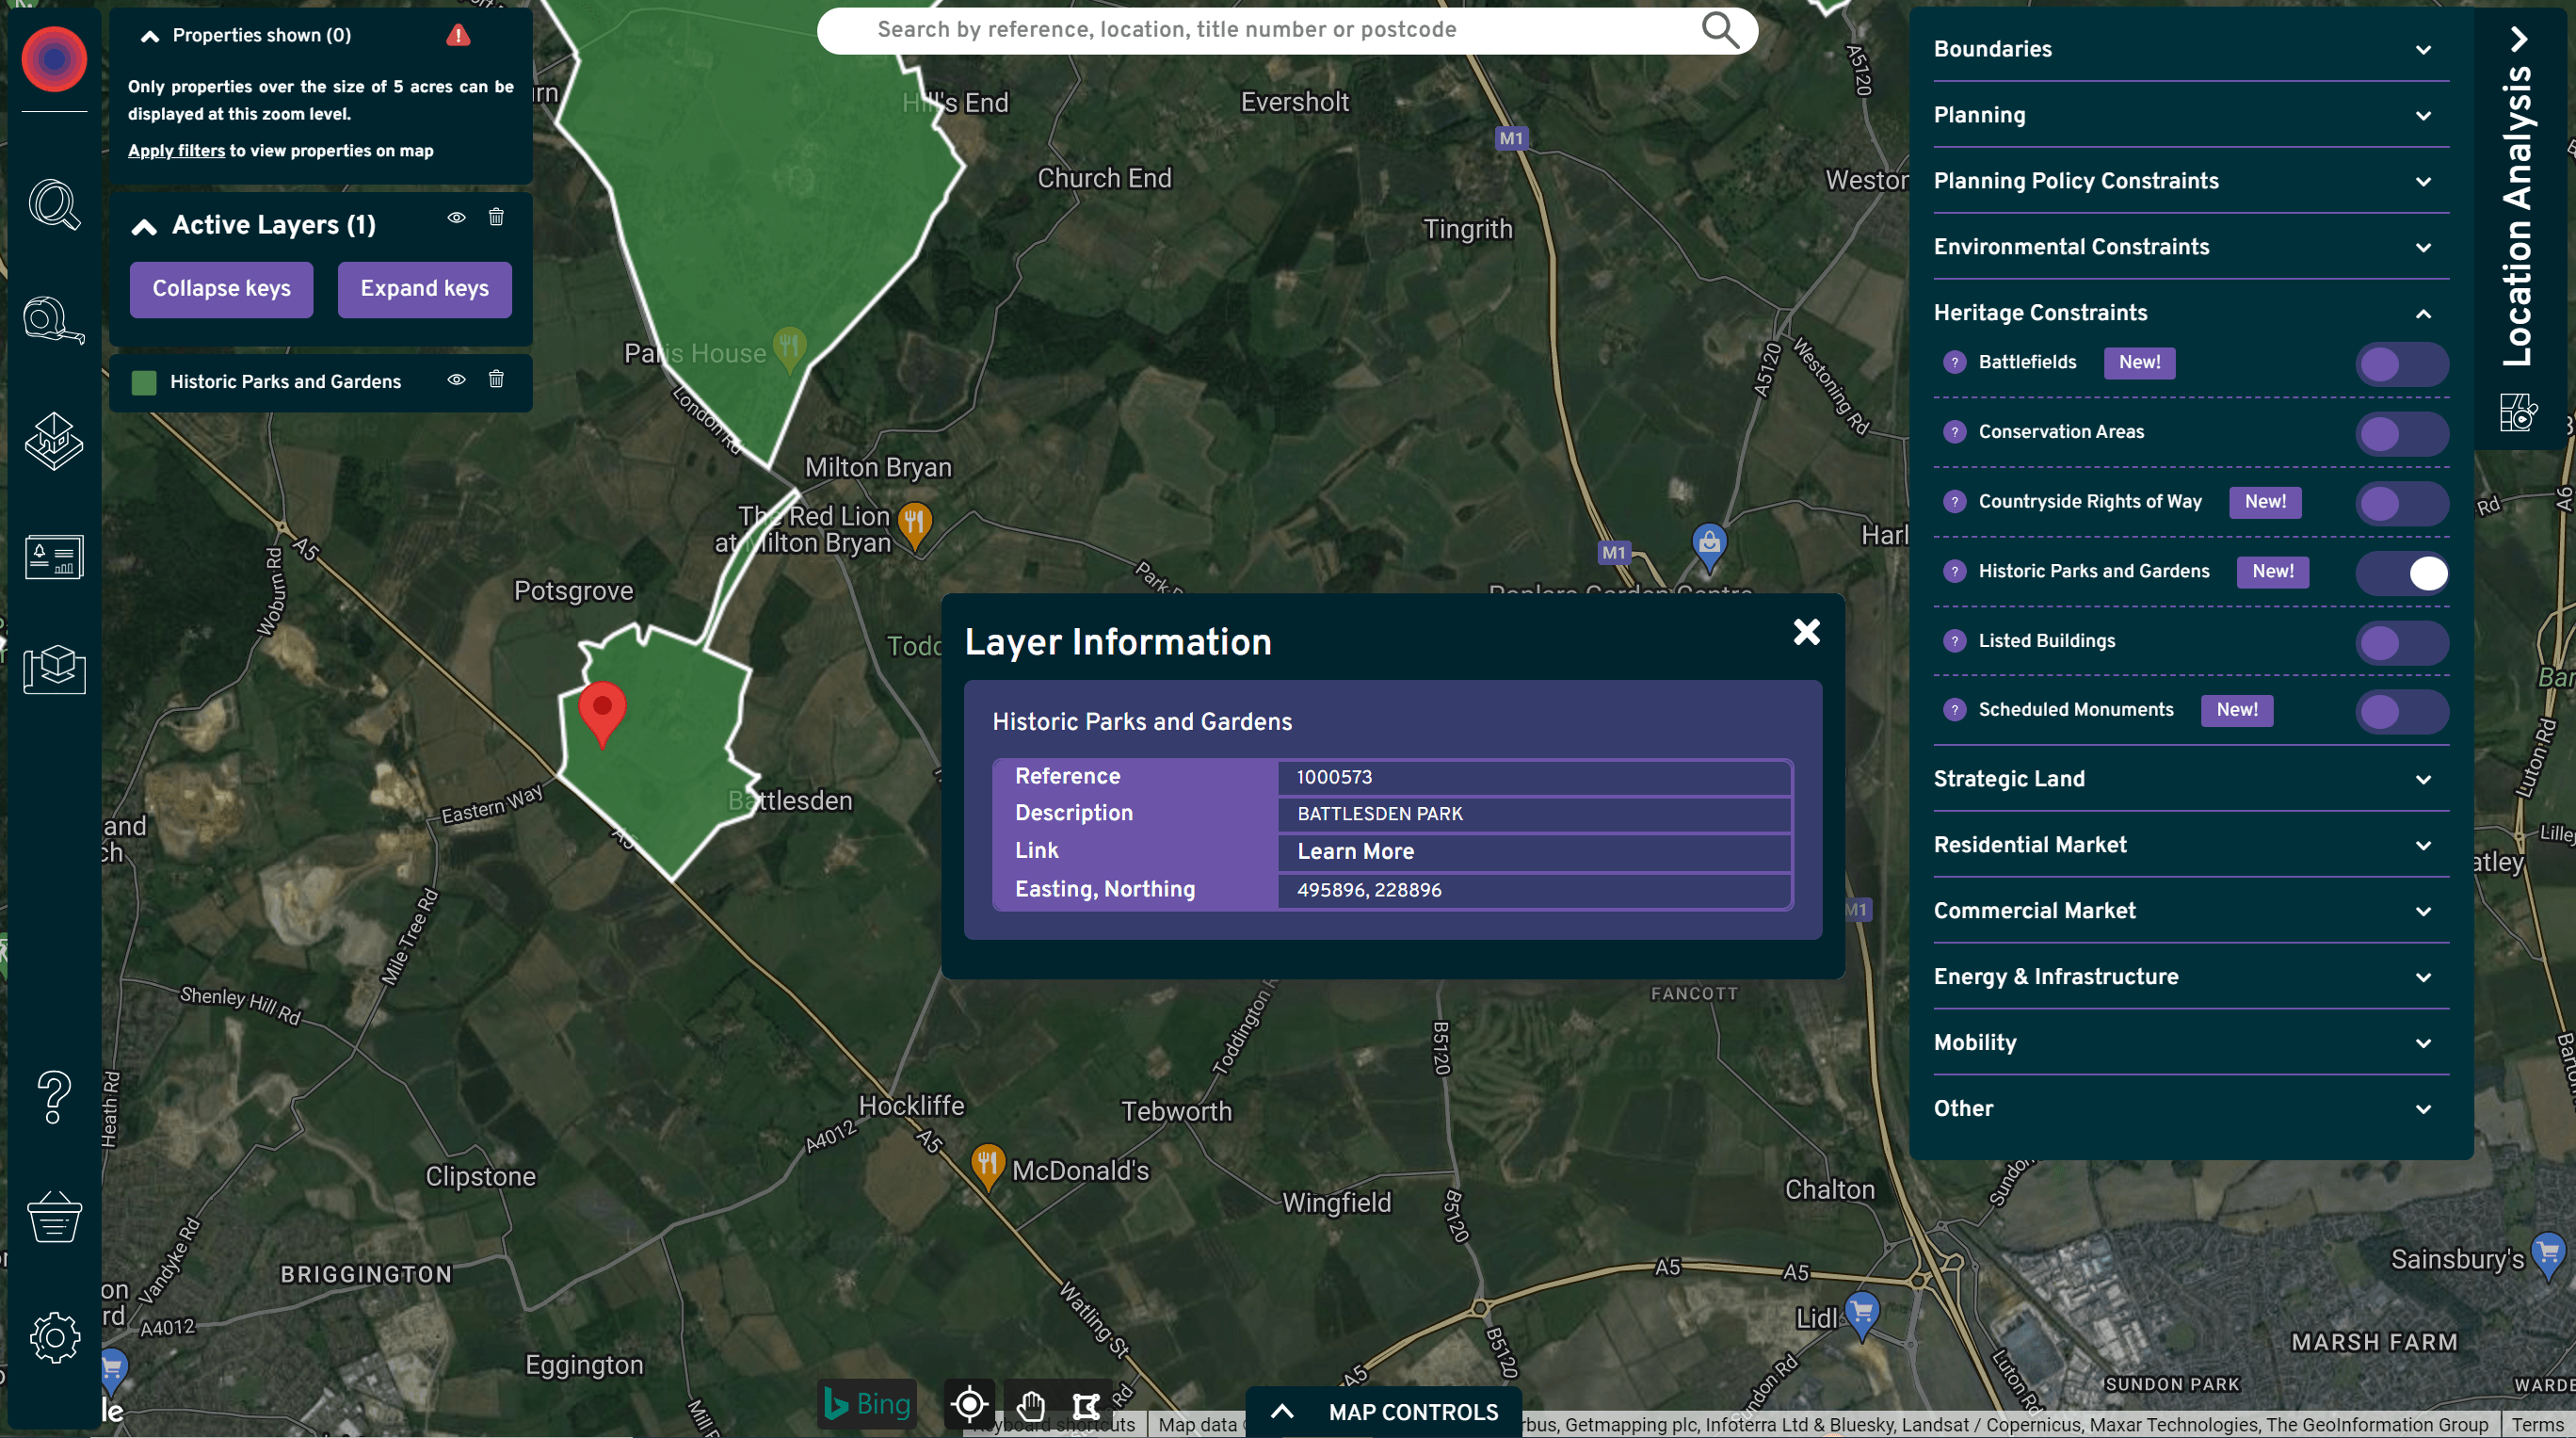Collapse the Heritage Constraints section

coord(2190,313)
